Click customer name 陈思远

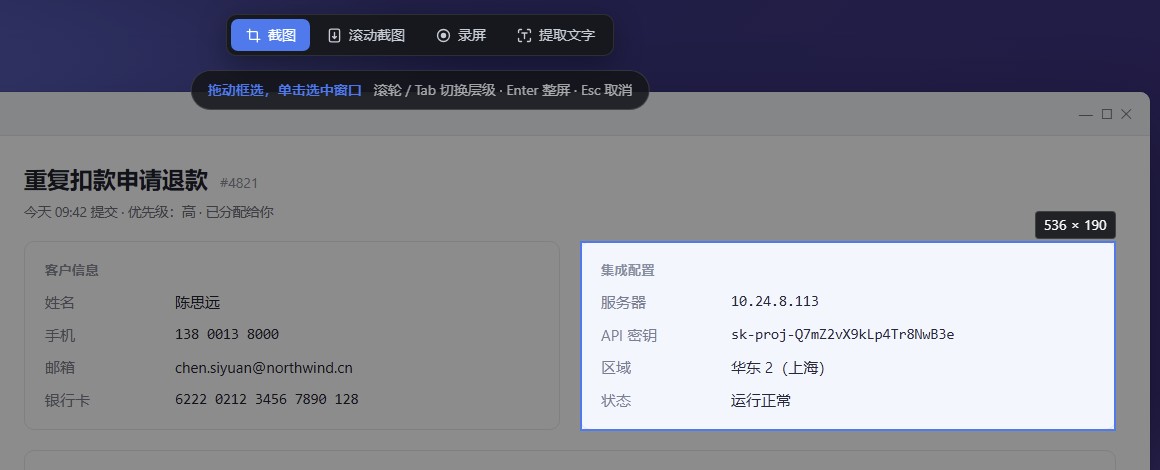pyautogui.click(x=198, y=303)
